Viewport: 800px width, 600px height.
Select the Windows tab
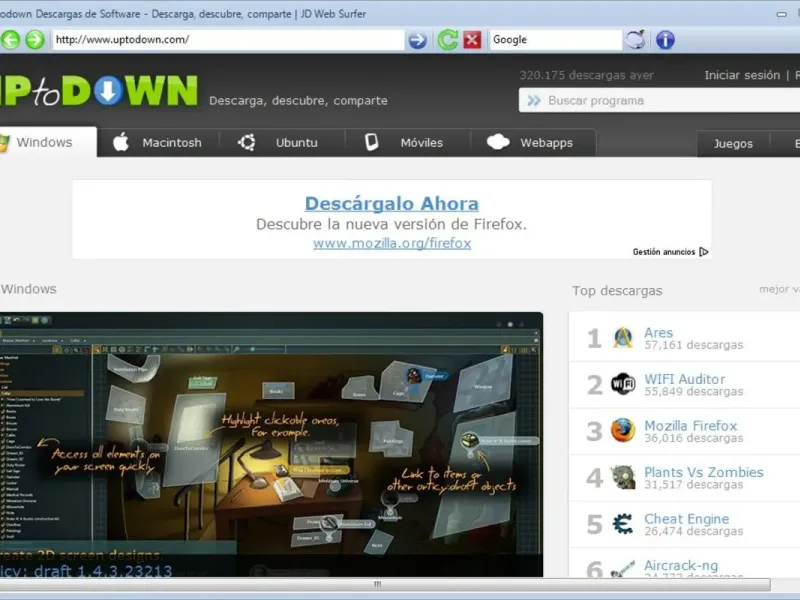pyautogui.click(x=48, y=142)
